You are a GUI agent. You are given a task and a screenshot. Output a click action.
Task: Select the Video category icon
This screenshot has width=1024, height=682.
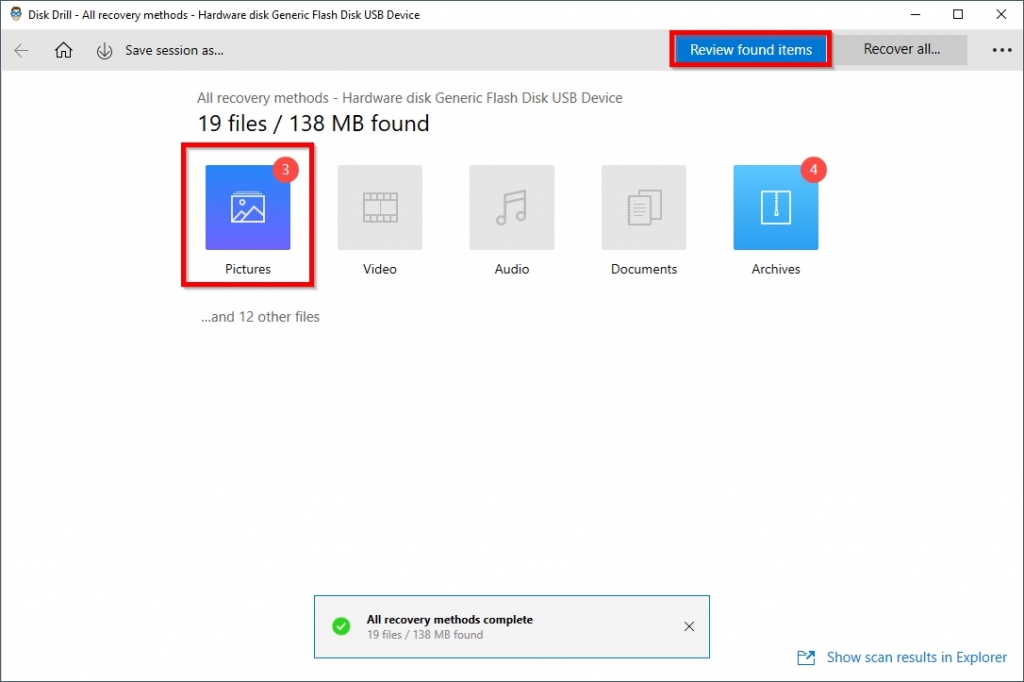click(379, 208)
